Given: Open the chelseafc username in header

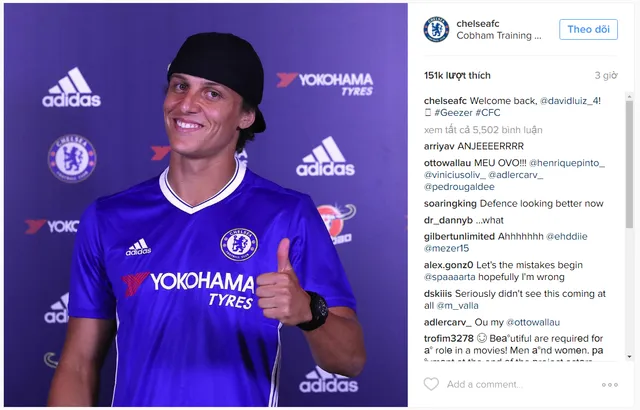Looking at the screenshot, I should coord(478,24).
